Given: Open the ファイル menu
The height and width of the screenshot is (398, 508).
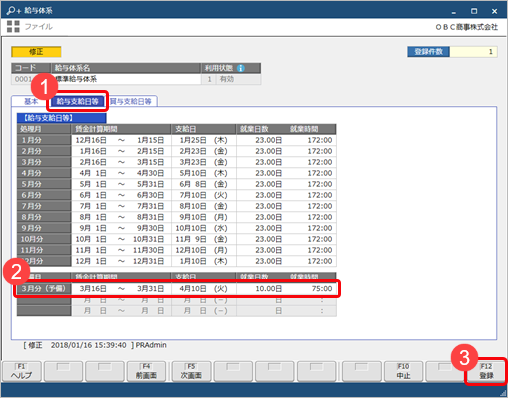Looking at the screenshot, I should [39, 26].
